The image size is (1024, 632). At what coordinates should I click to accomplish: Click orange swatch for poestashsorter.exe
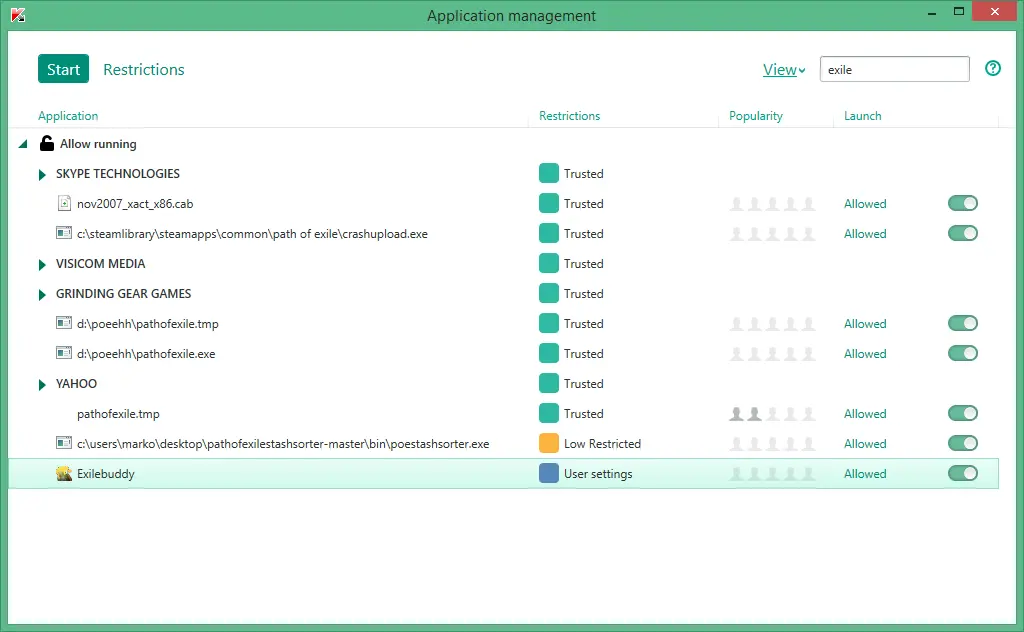(x=549, y=443)
